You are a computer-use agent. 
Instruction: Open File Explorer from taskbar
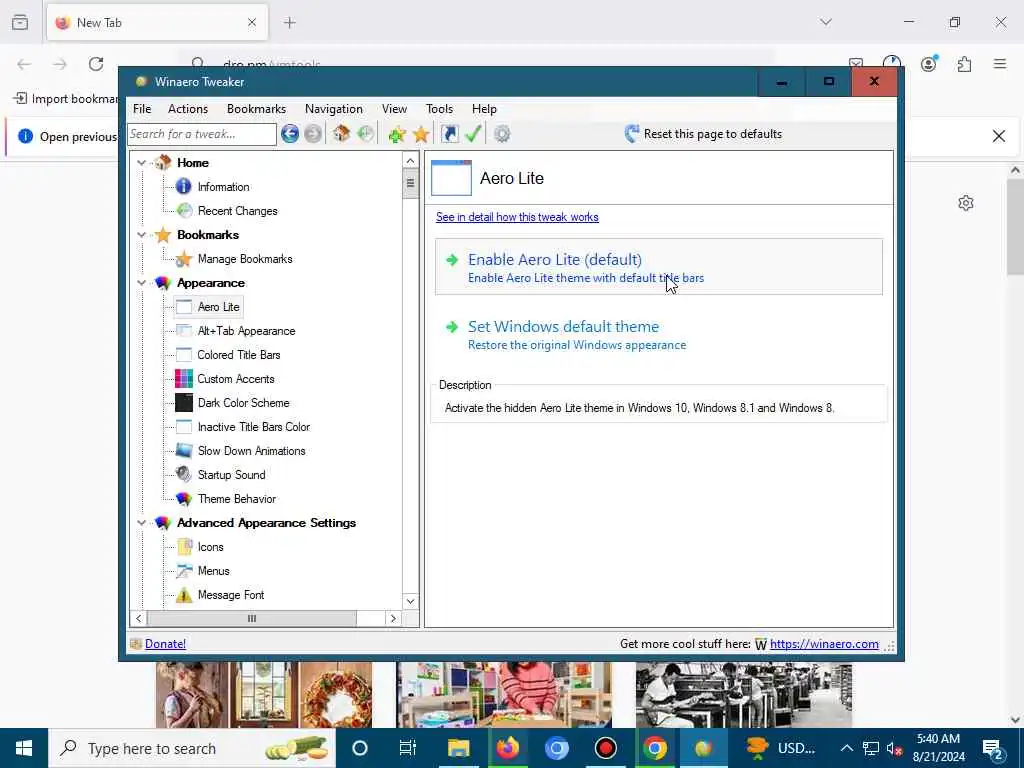(458, 748)
